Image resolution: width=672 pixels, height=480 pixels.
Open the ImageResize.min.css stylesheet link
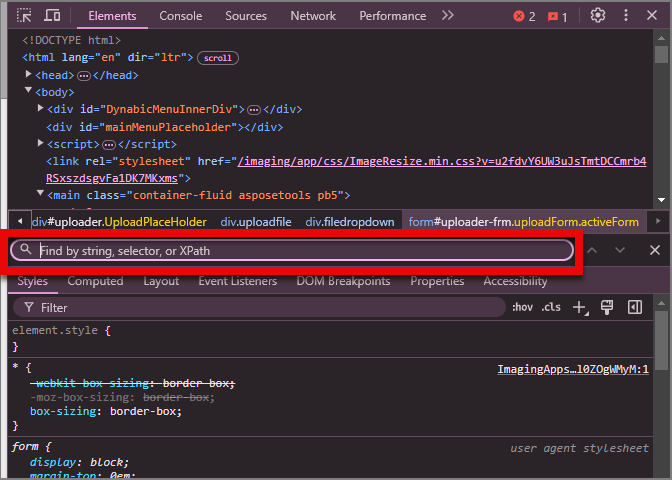[x=346, y=169]
